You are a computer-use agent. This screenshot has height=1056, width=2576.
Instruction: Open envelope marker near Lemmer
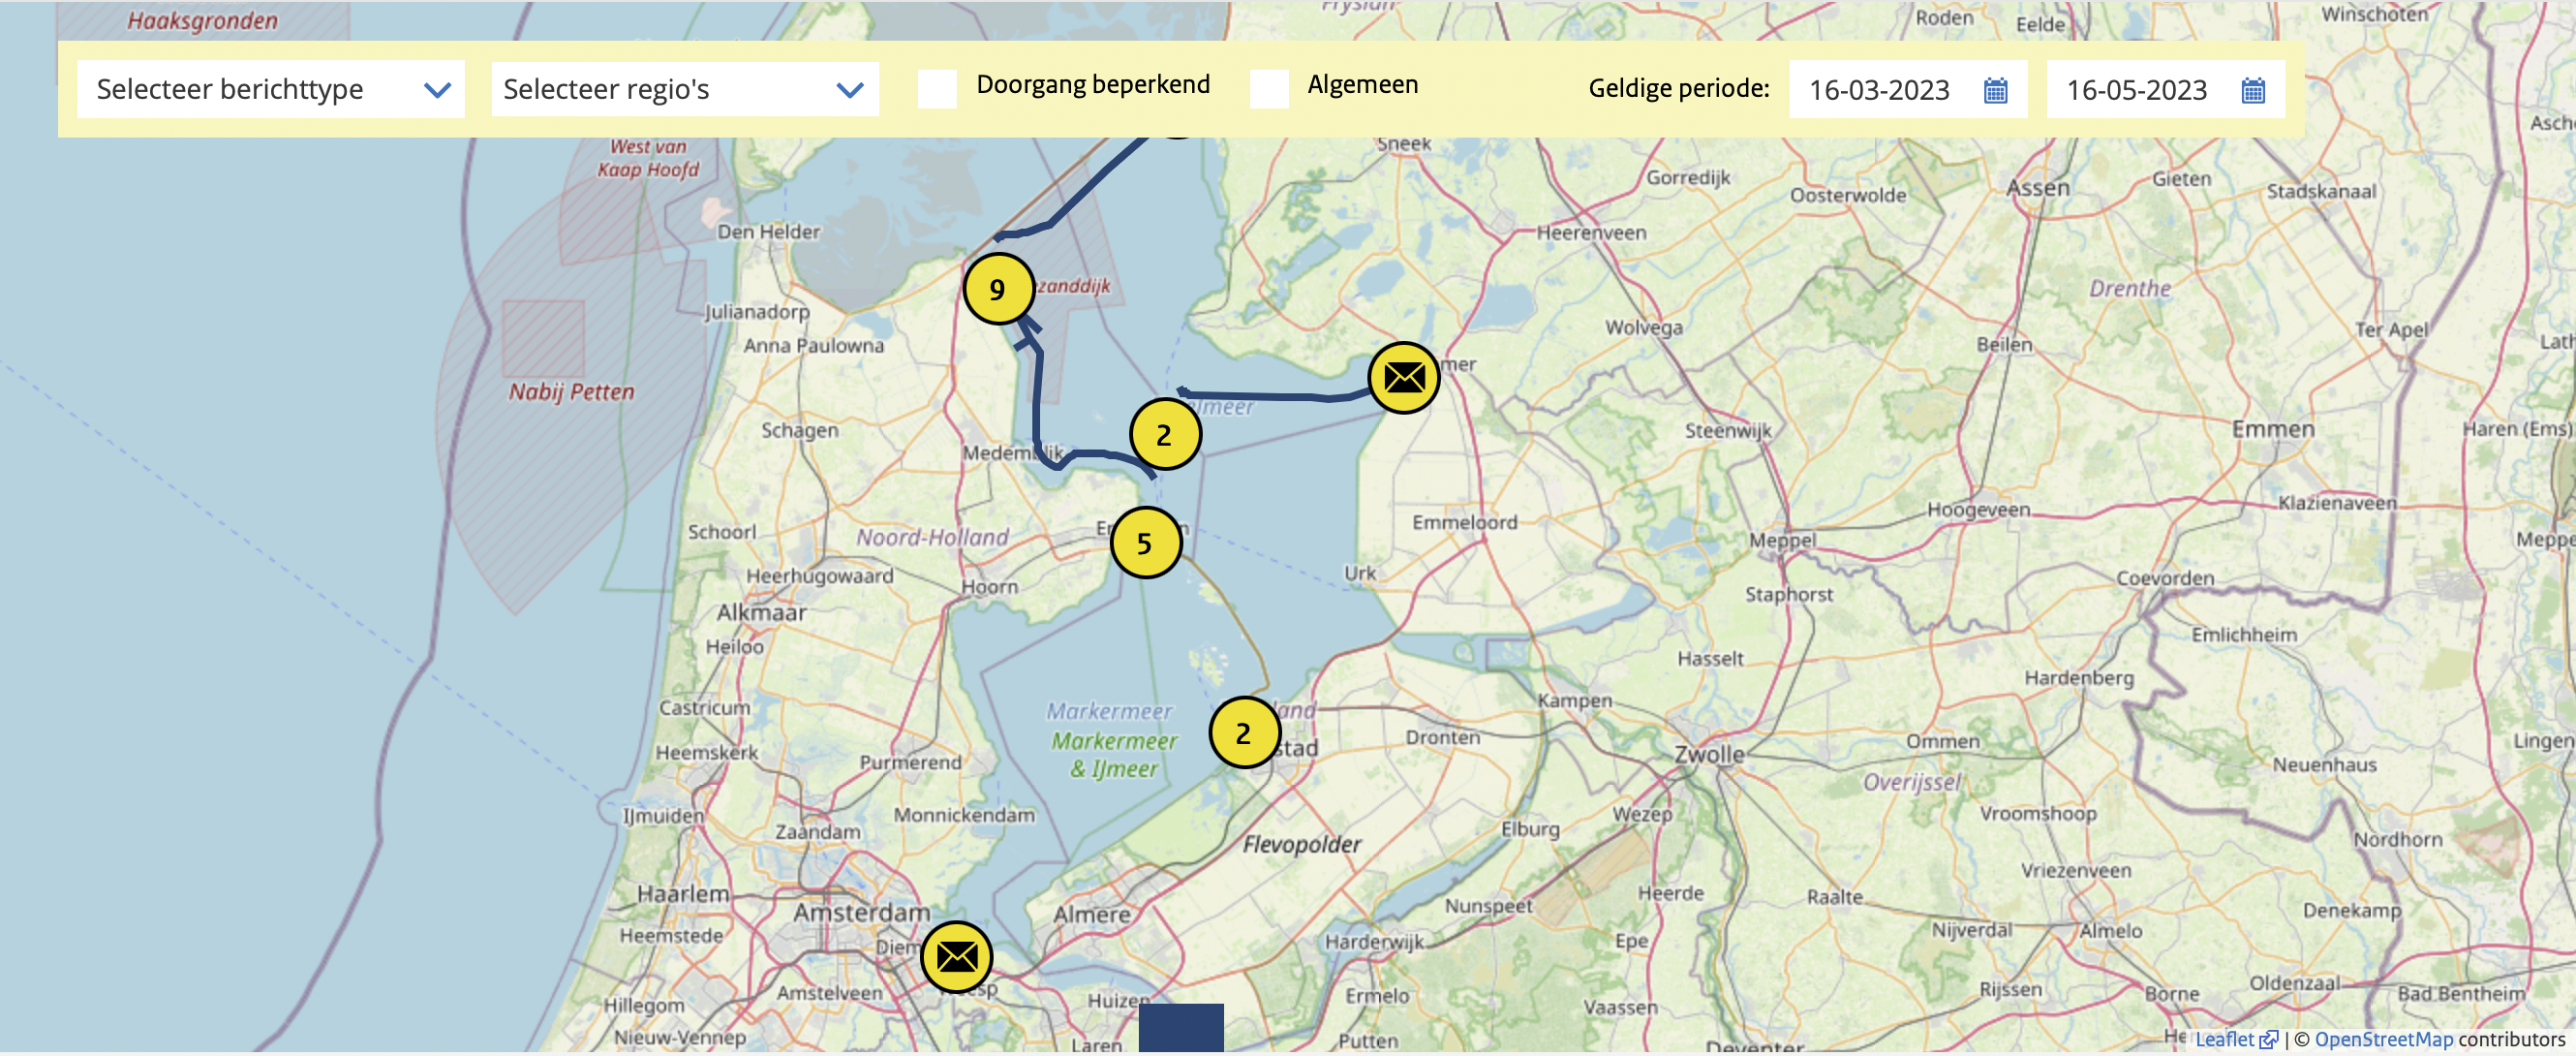(1403, 377)
